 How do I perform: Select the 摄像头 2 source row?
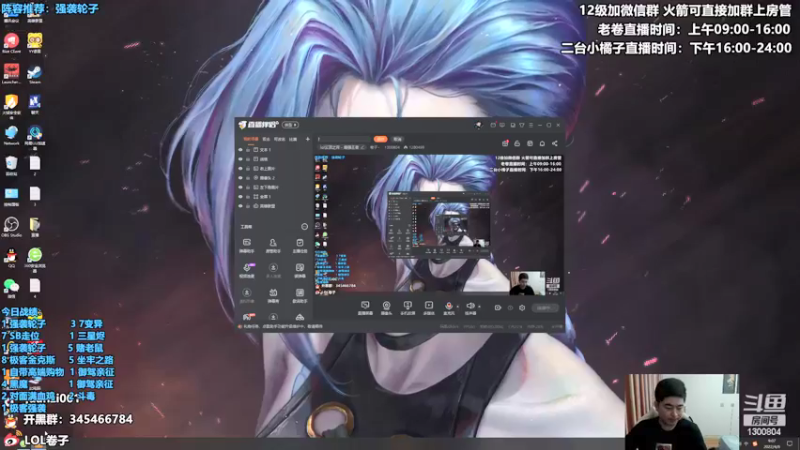click(x=274, y=178)
